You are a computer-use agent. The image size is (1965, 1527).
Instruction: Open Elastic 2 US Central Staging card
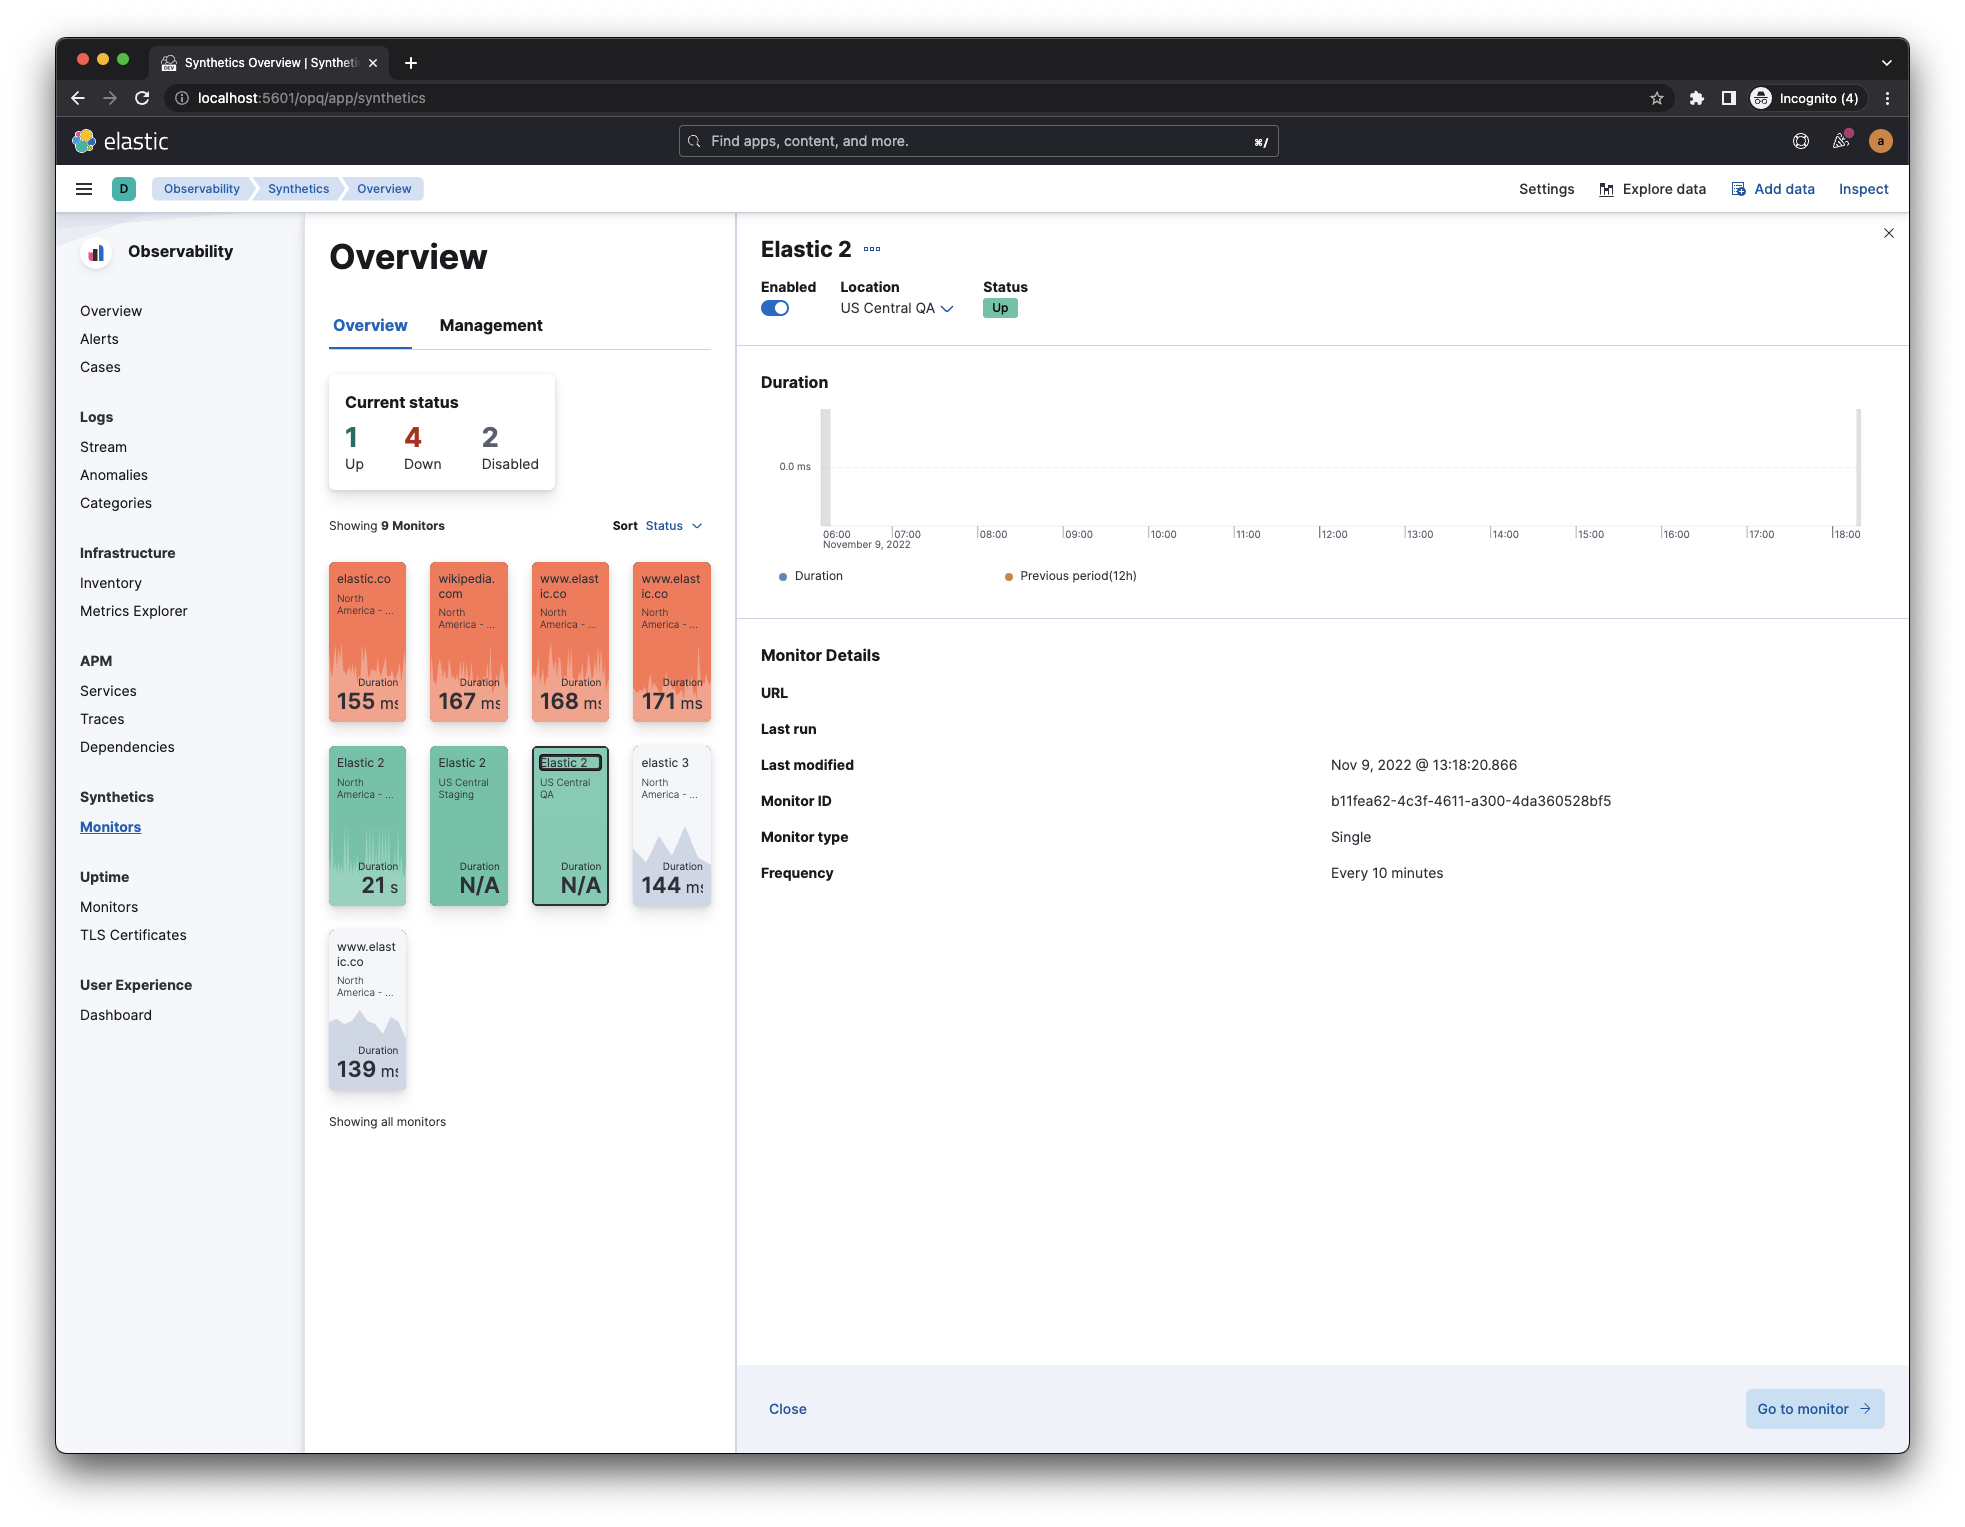pos(469,826)
